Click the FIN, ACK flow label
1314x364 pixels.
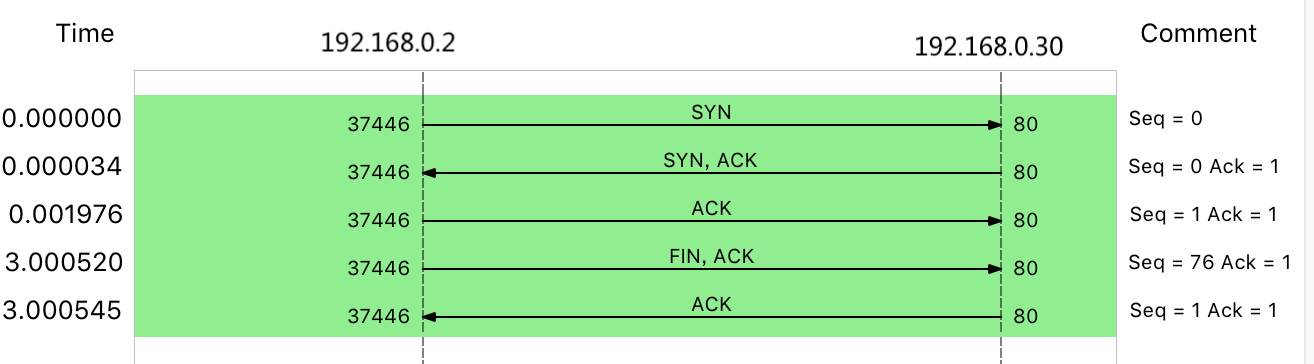[711, 257]
